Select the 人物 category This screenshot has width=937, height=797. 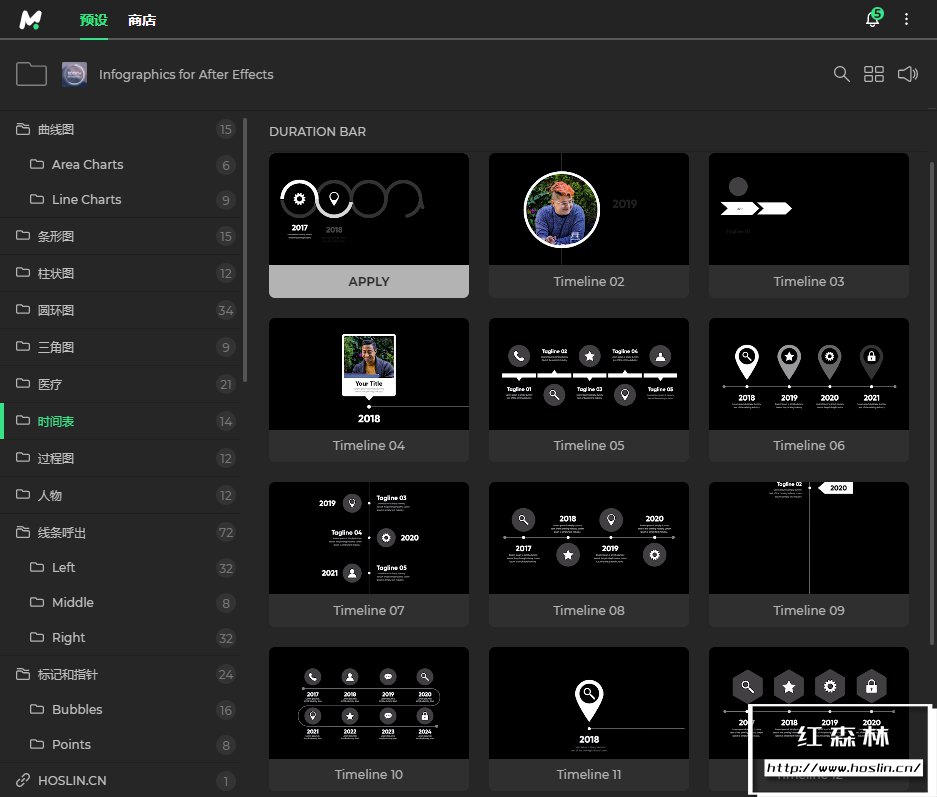coord(121,495)
